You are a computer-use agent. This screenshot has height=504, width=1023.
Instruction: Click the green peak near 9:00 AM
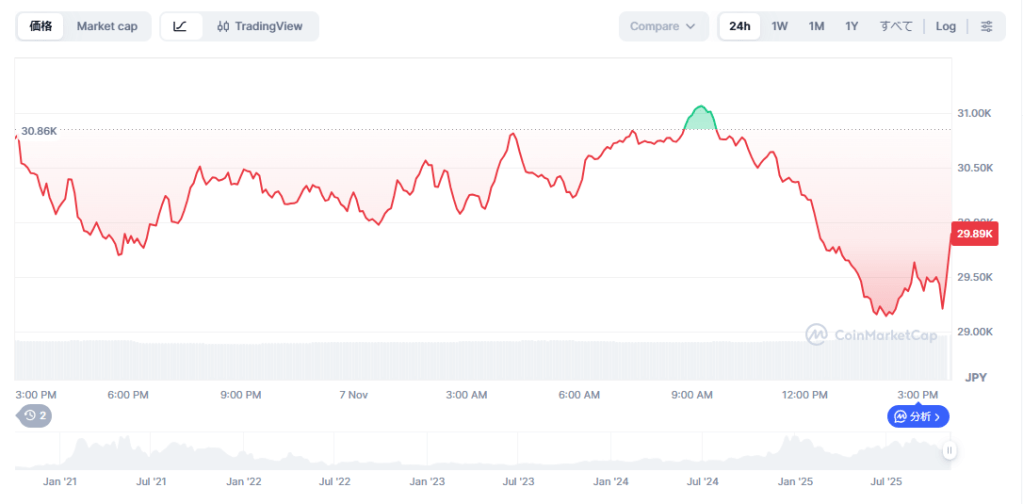click(x=701, y=115)
